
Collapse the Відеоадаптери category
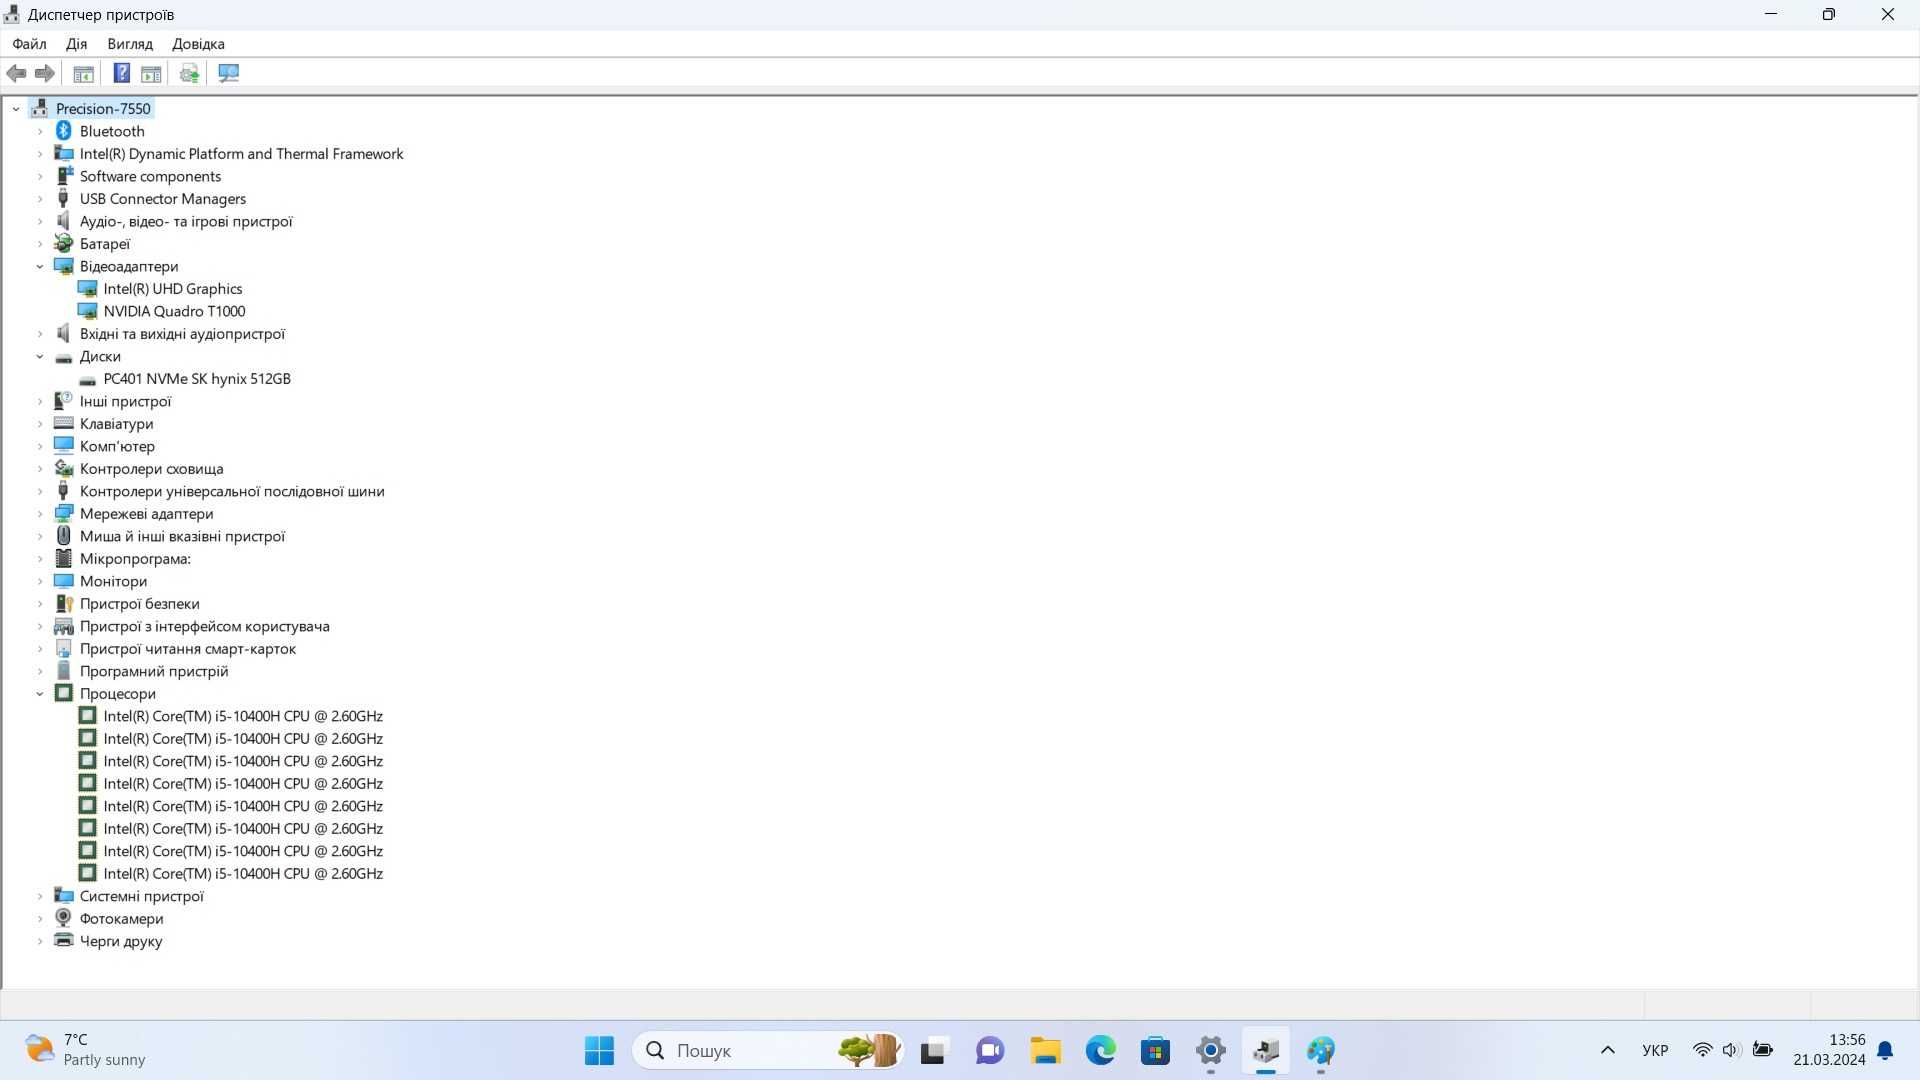click(x=40, y=266)
